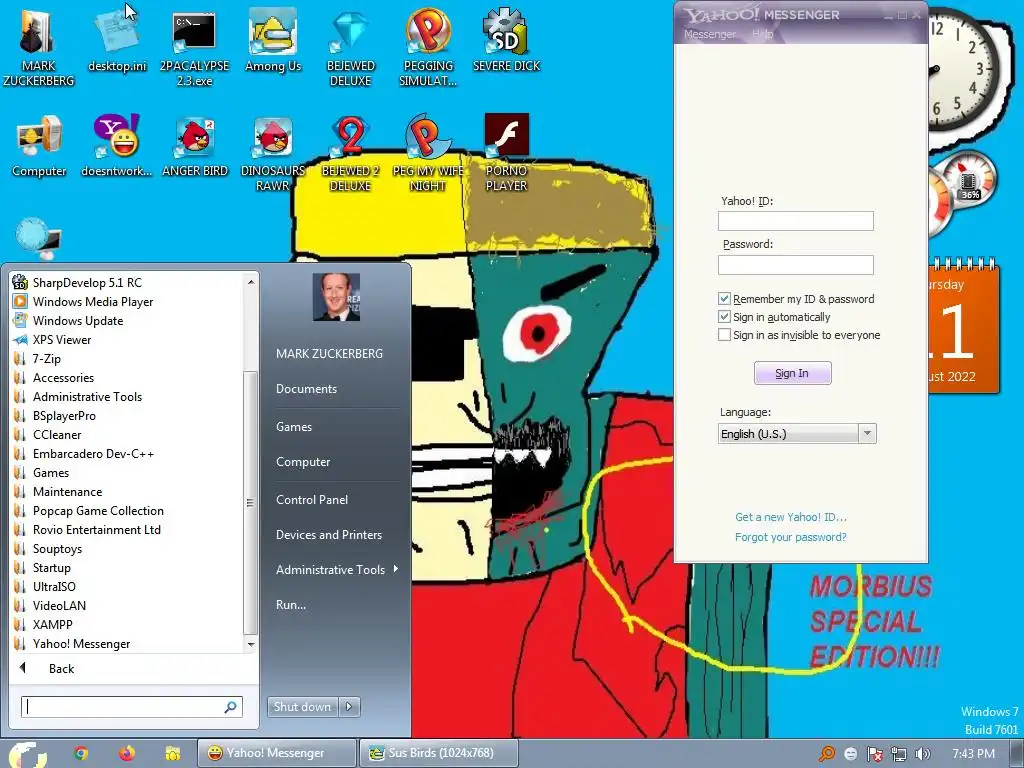Image resolution: width=1024 pixels, height=768 pixels.
Task: Open the Help menu in Yahoo Messenger
Action: pos(762,34)
